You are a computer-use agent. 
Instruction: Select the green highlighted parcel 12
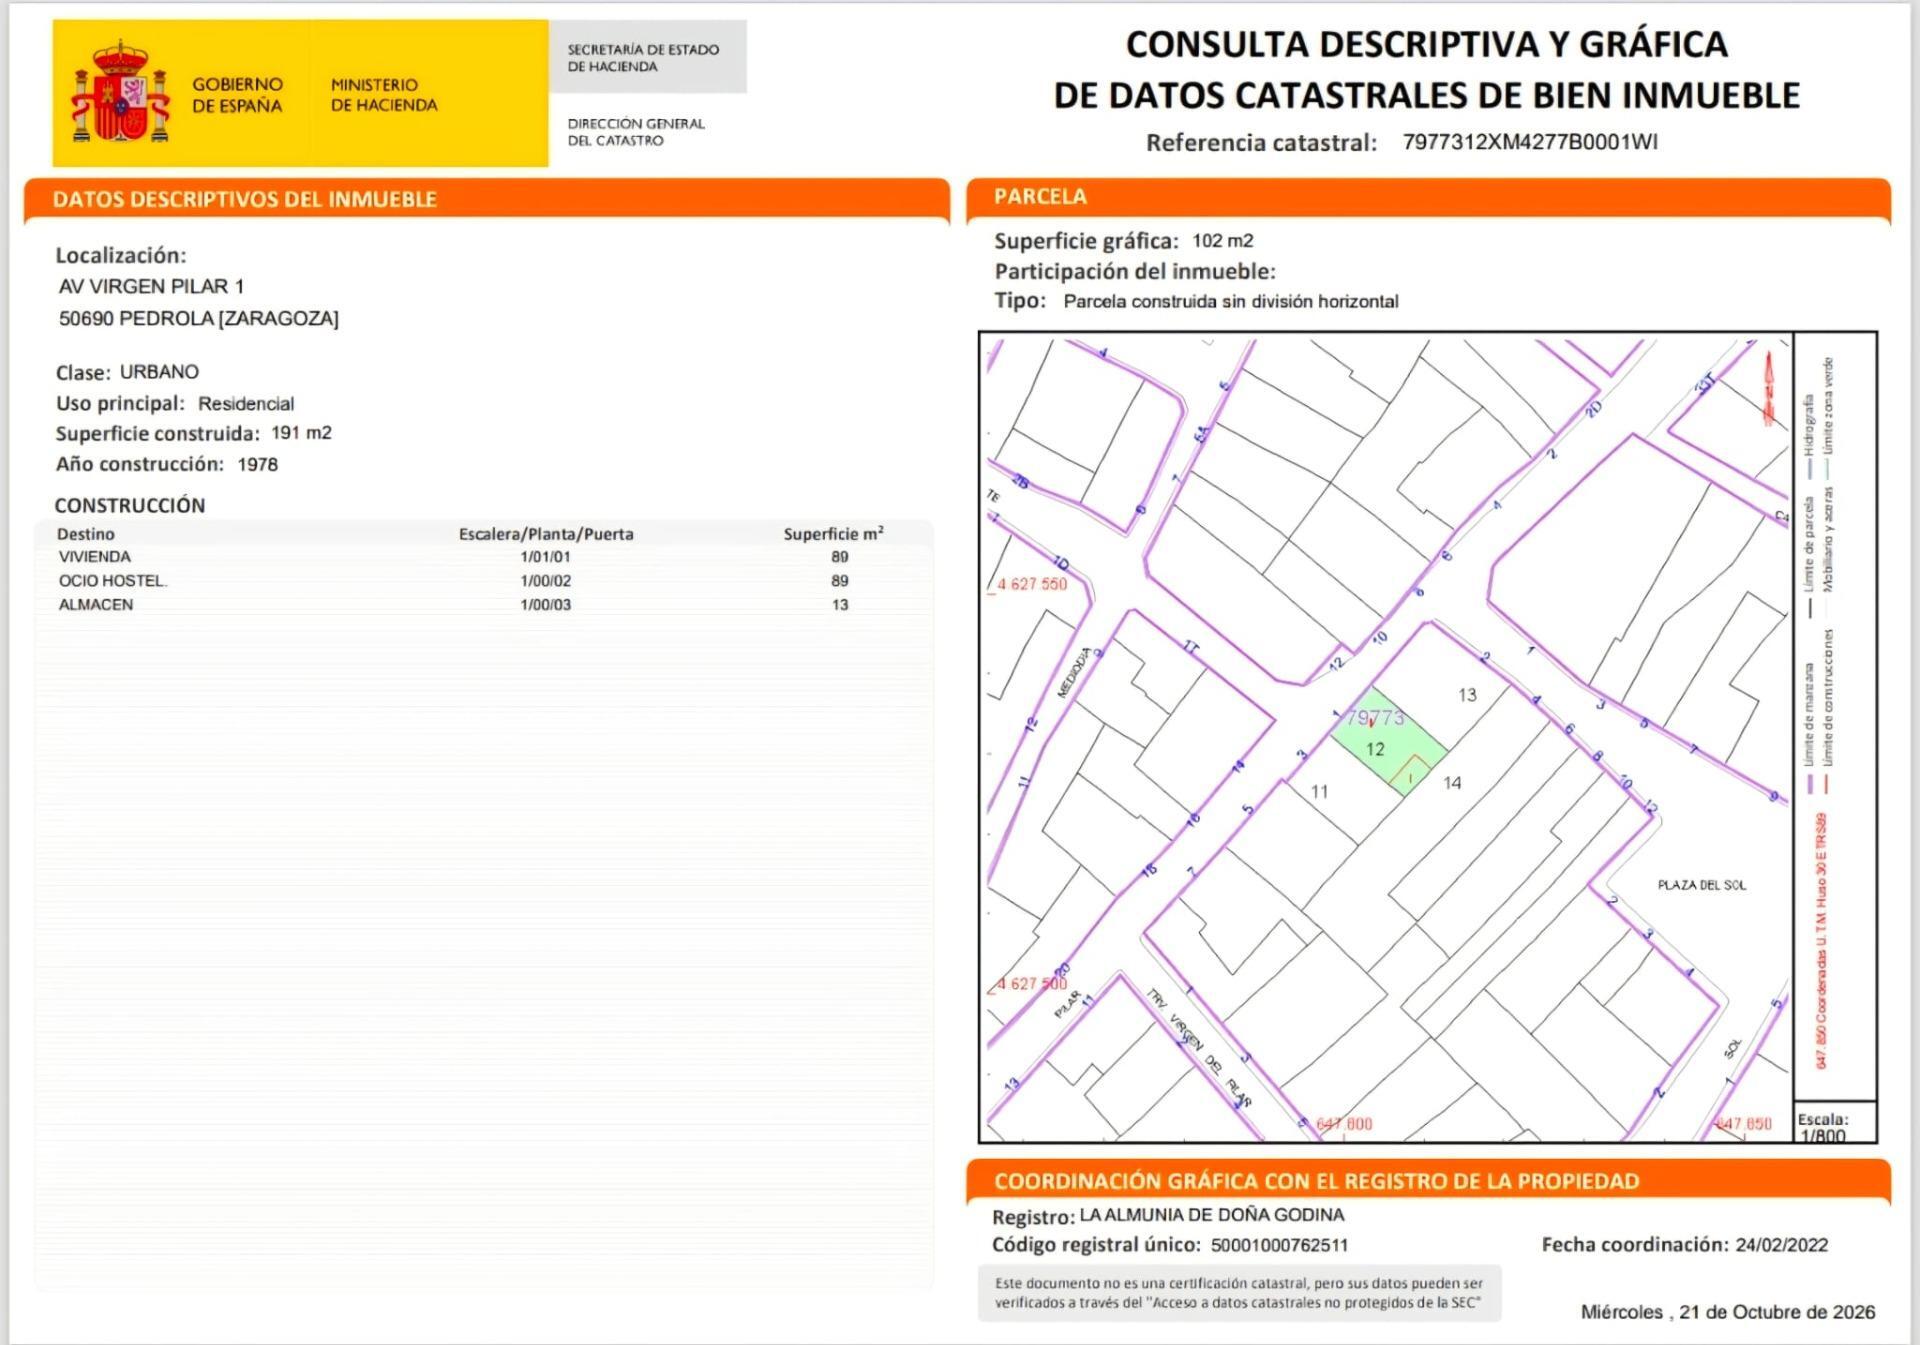1388,742
